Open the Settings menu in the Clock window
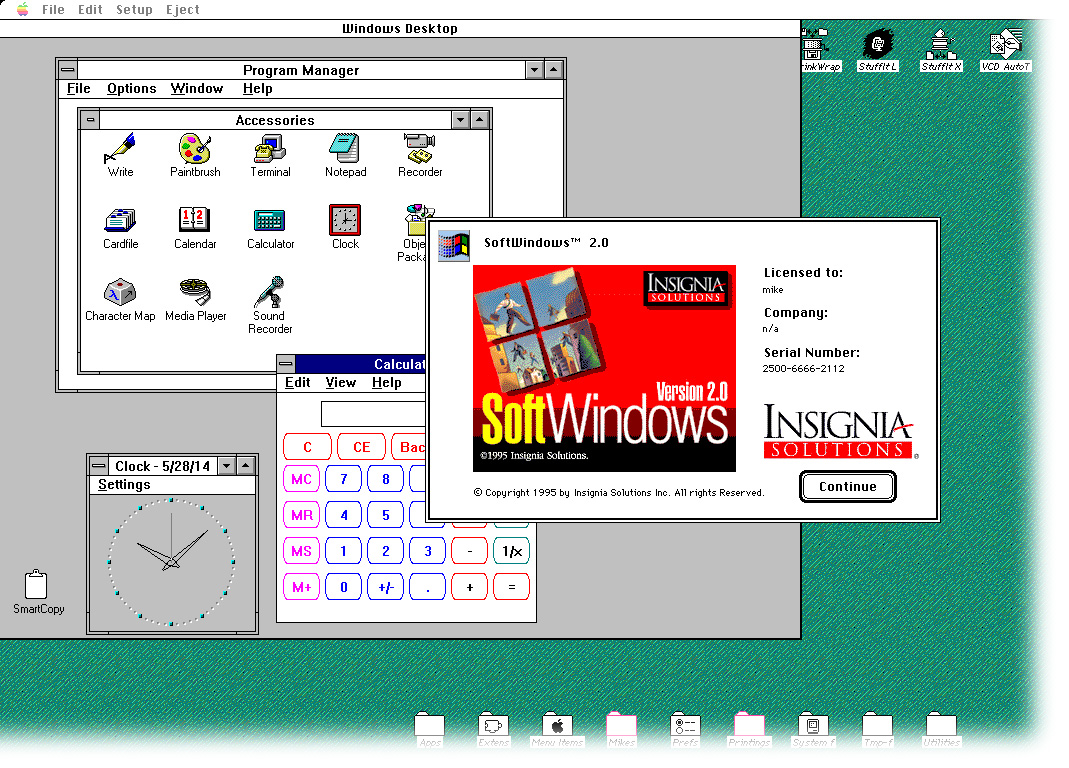This screenshot has height=768, width=1069. [x=124, y=484]
